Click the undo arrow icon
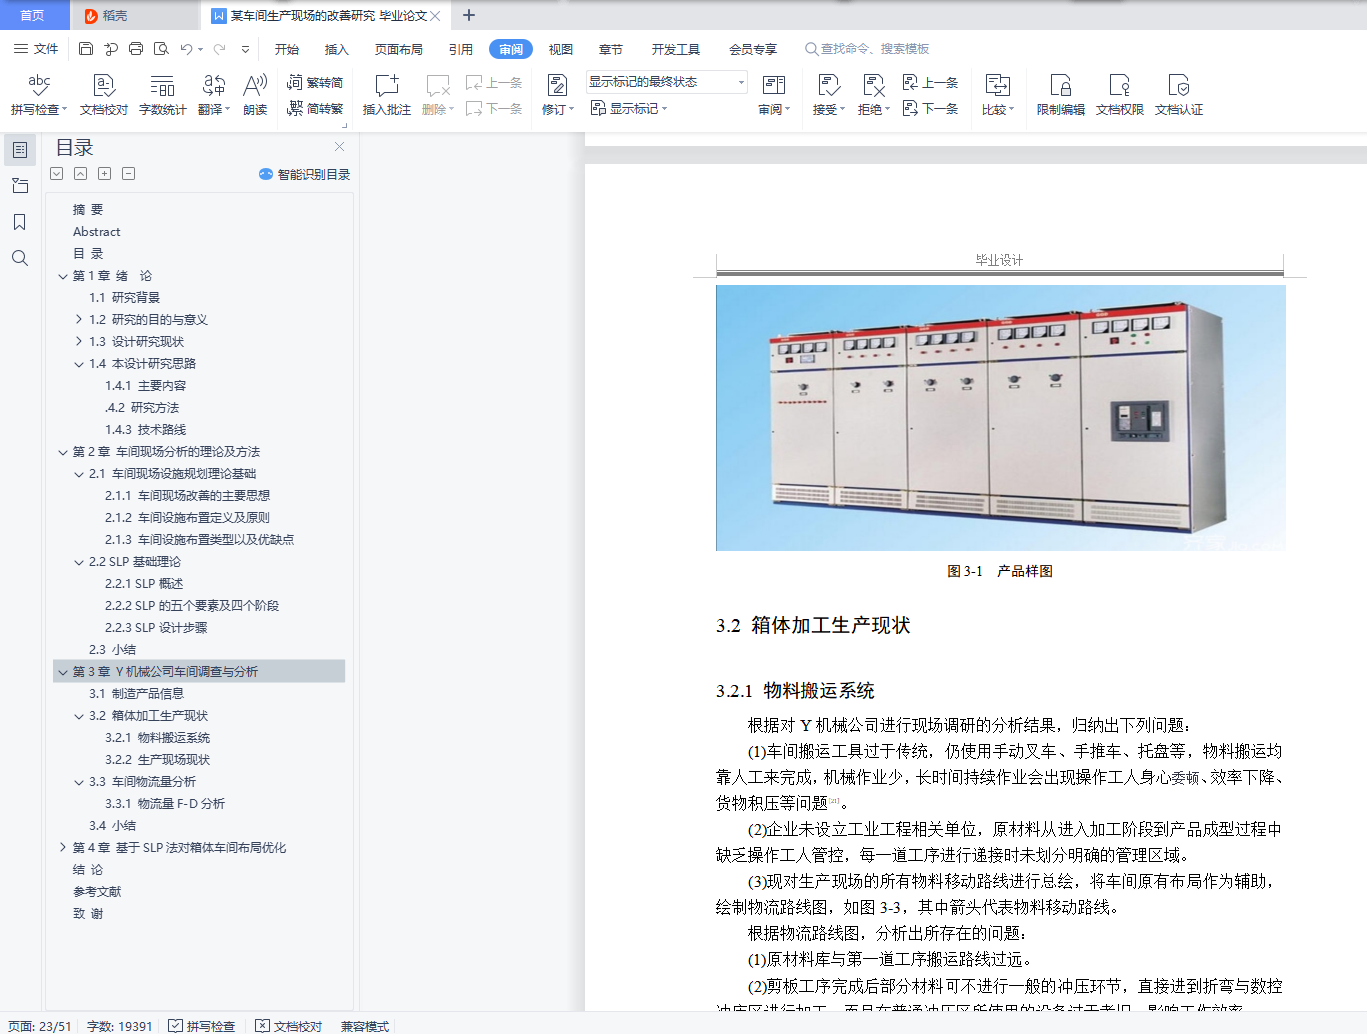 point(186,49)
